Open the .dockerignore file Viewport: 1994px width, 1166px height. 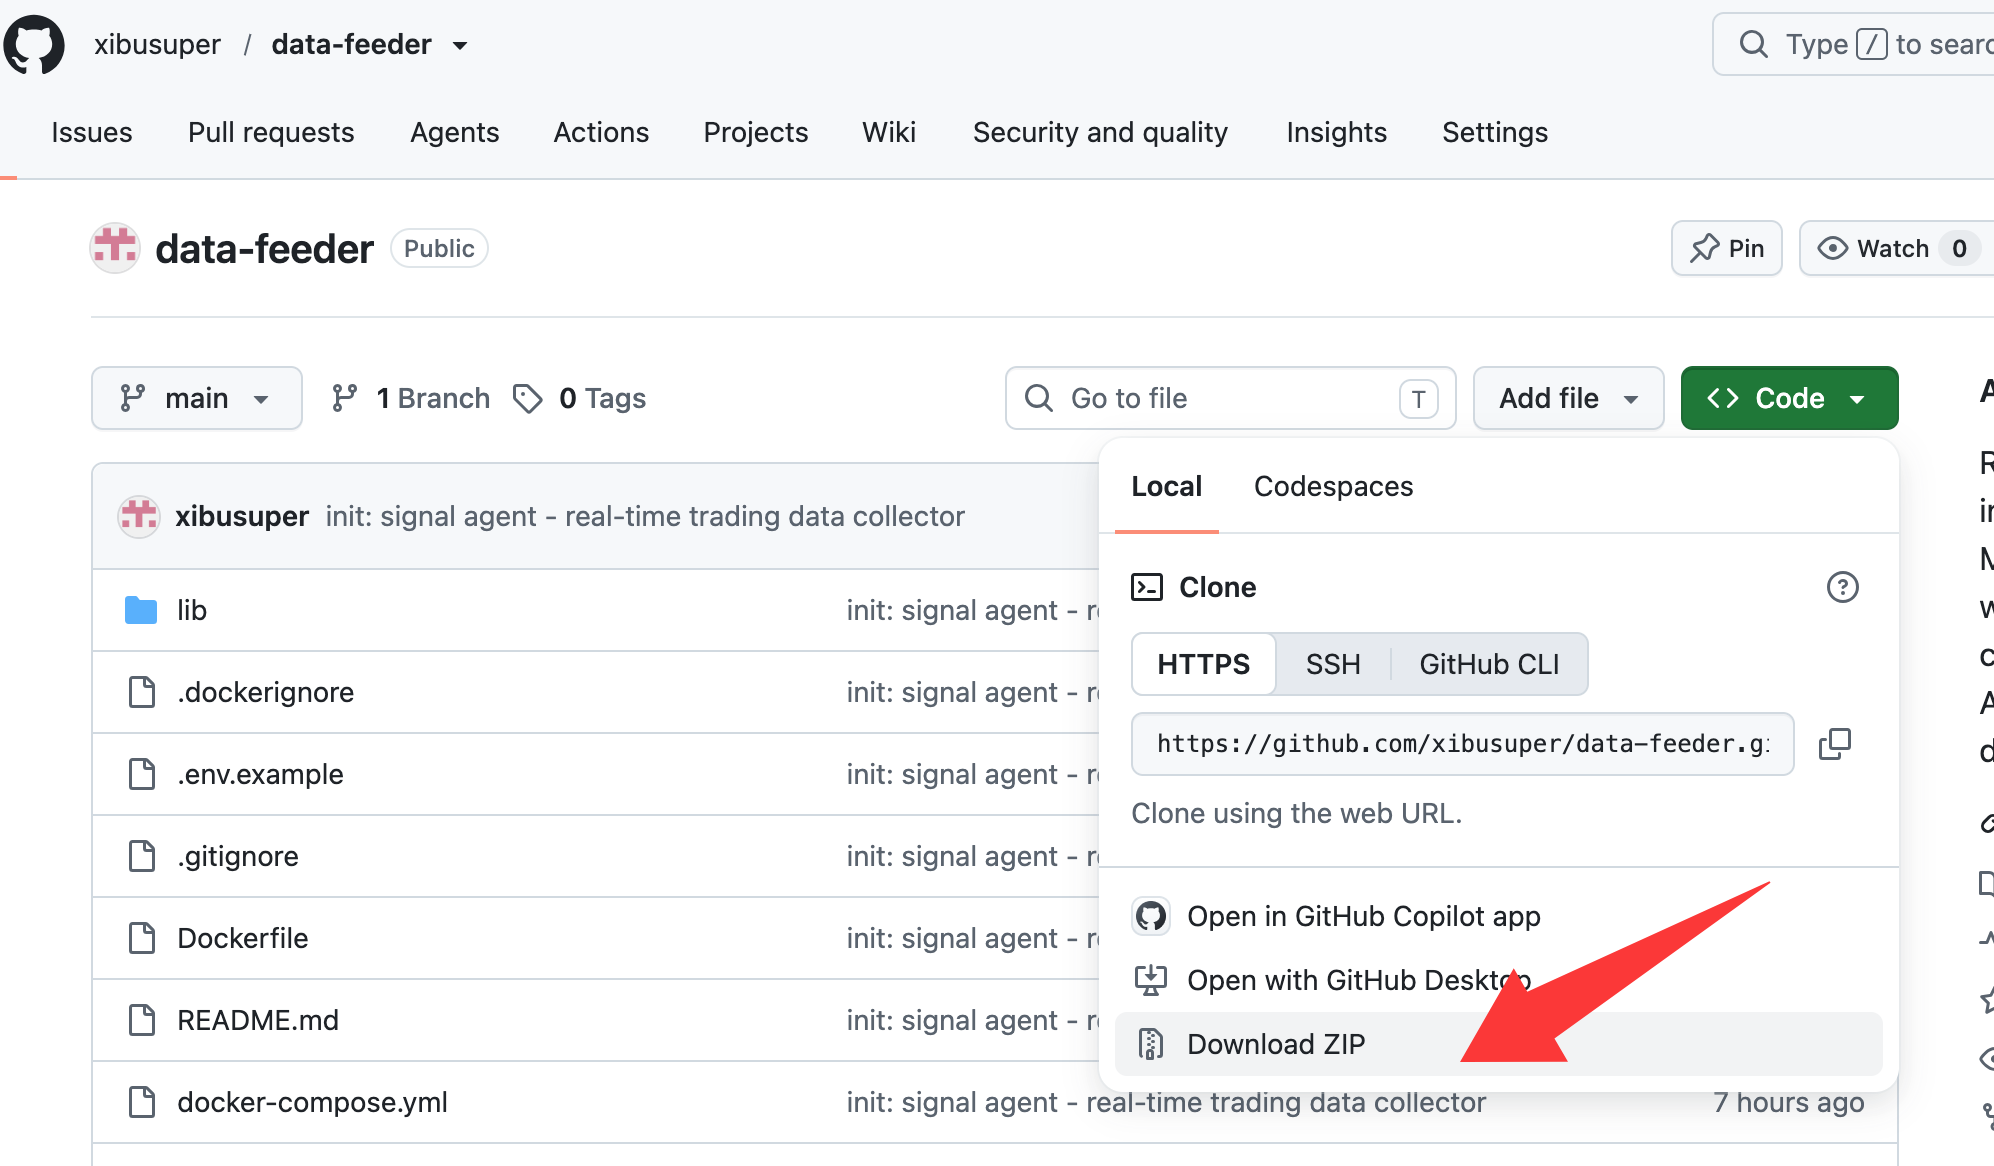pyautogui.click(x=265, y=692)
